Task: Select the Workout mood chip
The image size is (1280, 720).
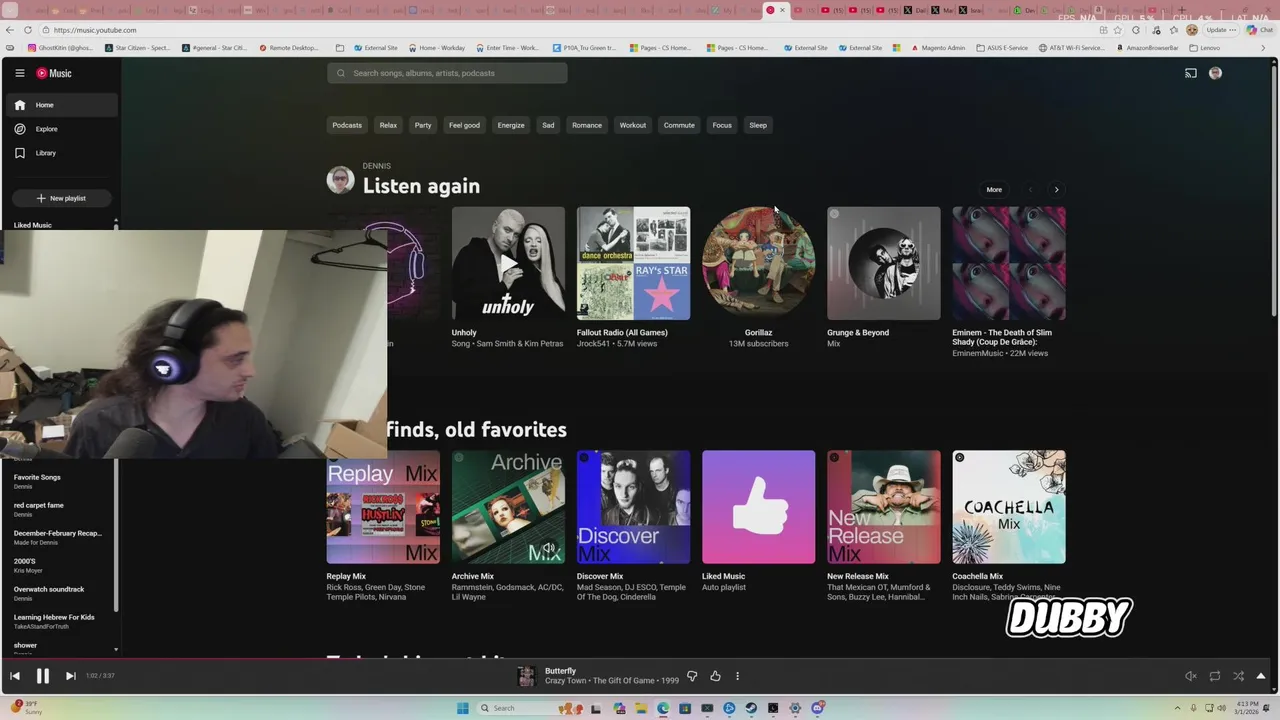Action: click(633, 125)
